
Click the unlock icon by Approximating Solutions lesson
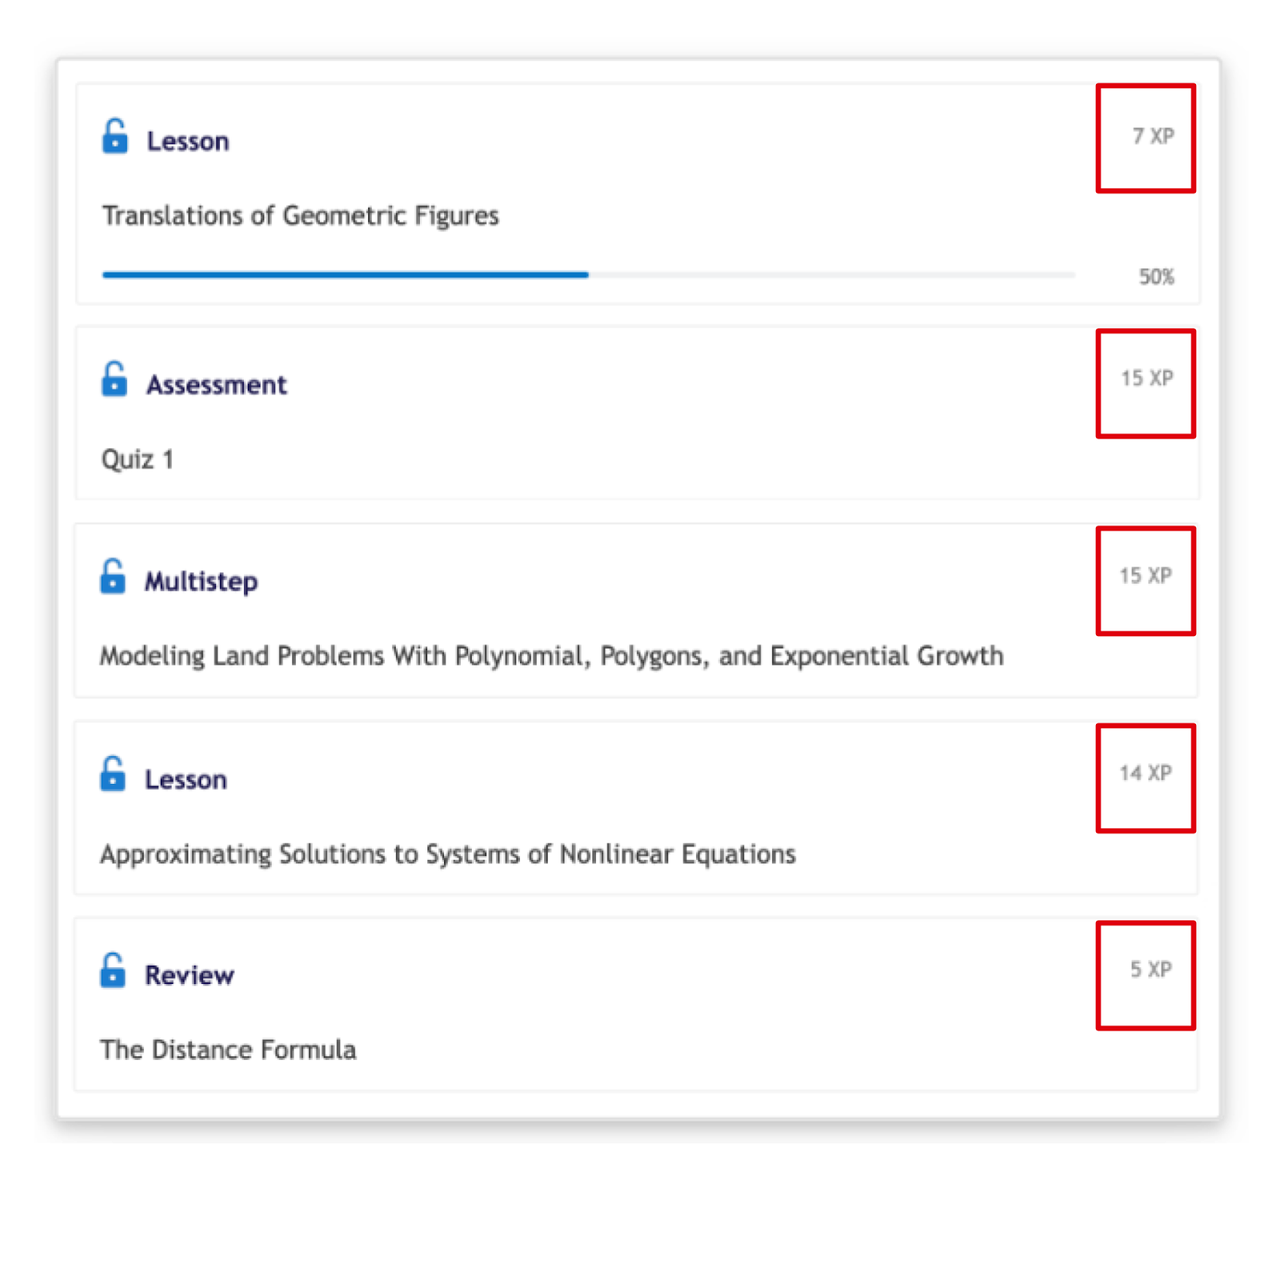[113, 775]
